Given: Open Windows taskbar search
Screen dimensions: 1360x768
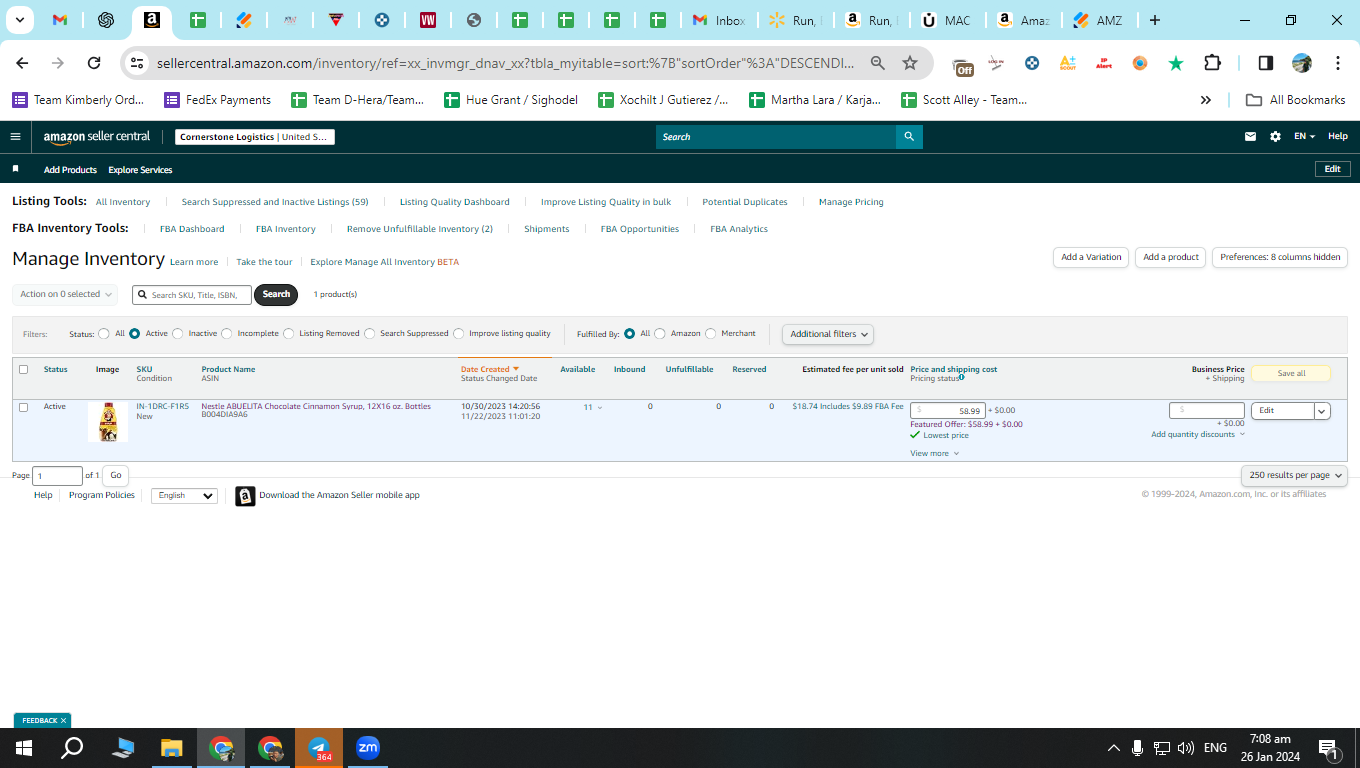Looking at the screenshot, I should [72, 748].
